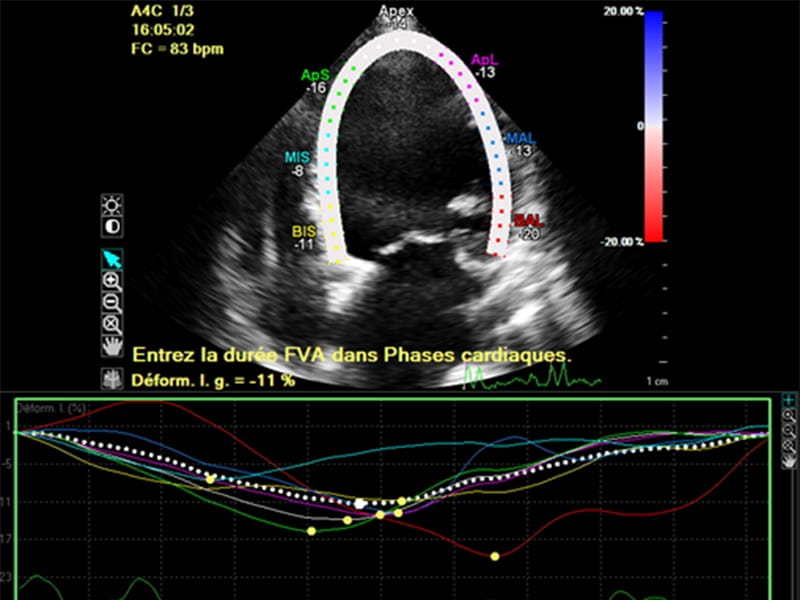The width and height of the screenshot is (800, 600).
Task: Select the hand pan tool beside image
Action: tap(113, 346)
